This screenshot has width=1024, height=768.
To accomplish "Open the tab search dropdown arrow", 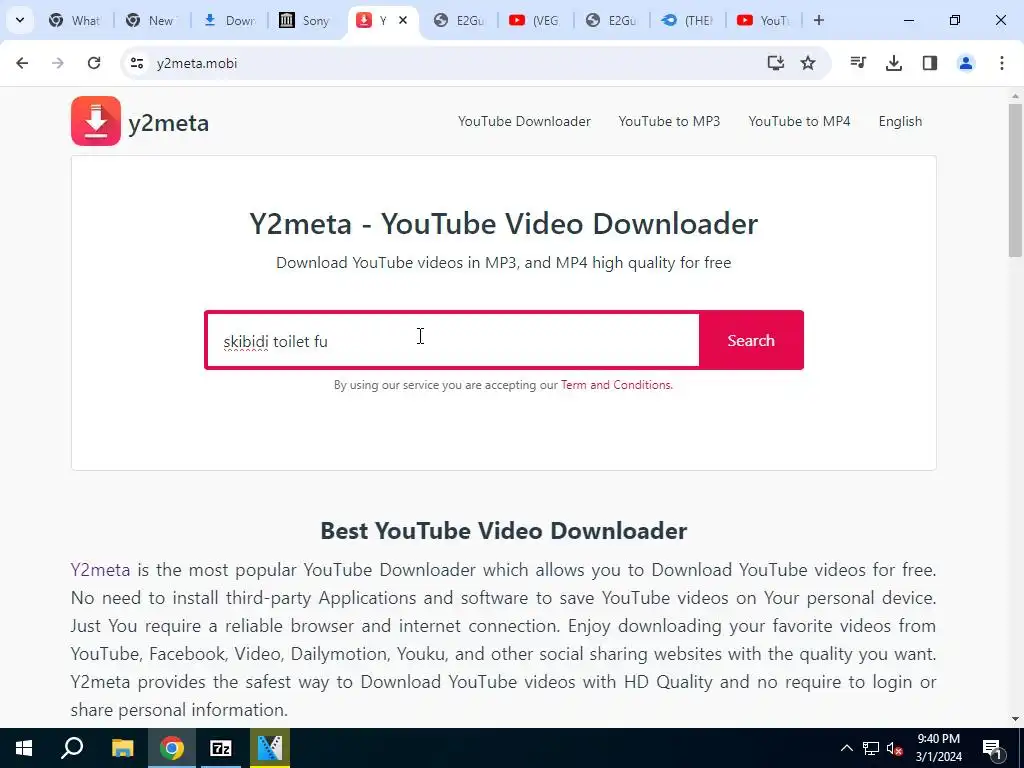I will [x=20, y=20].
